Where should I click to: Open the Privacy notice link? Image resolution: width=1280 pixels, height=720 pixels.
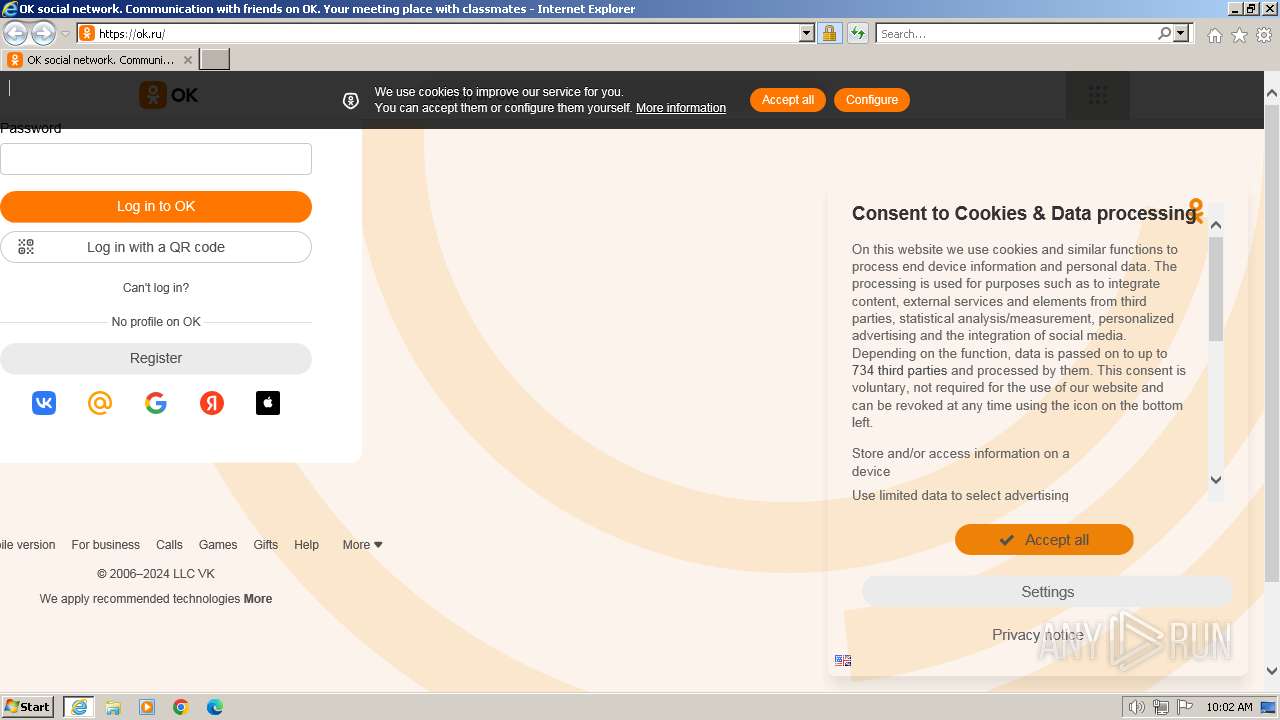click(x=1038, y=635)
